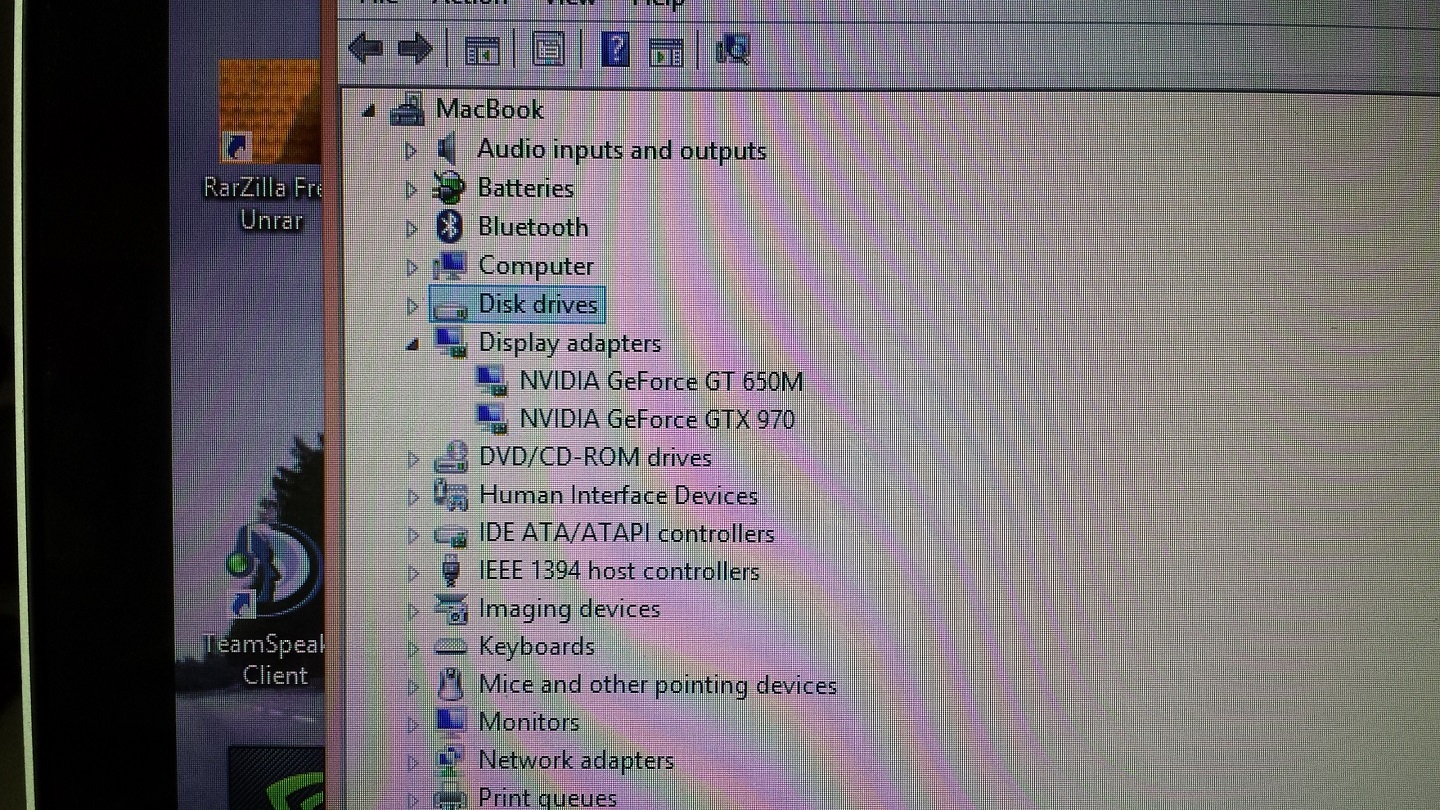Open Help using the question mark icon
Viewport: 1440px width, 810px height.
(615, 48)
